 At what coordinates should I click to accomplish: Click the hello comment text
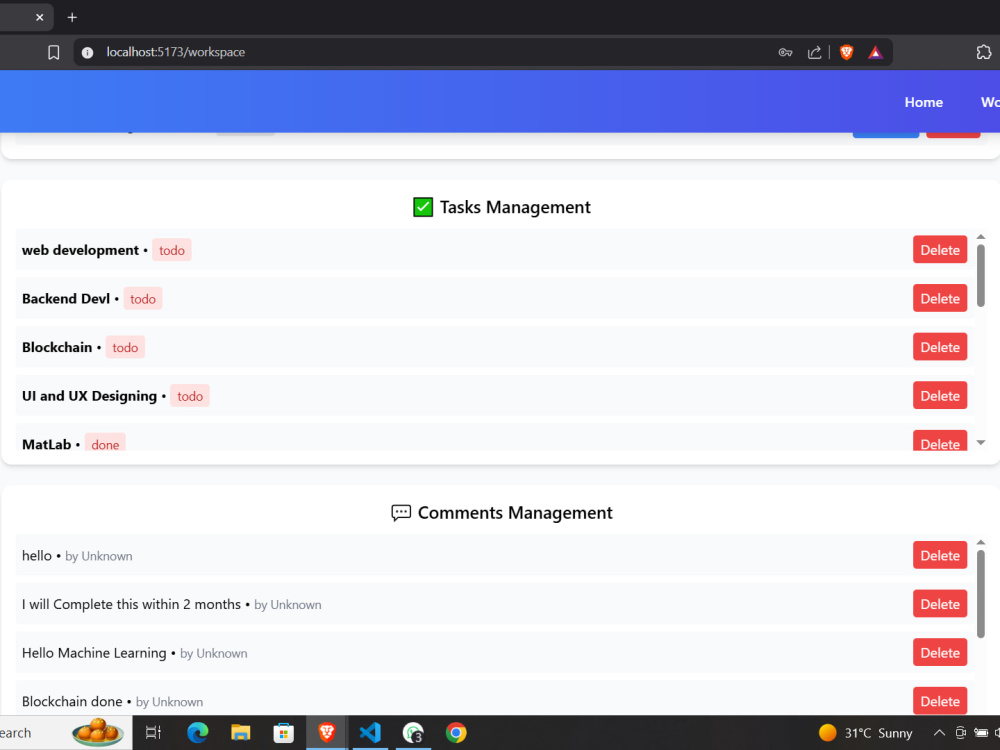click(x=36, y=555)
